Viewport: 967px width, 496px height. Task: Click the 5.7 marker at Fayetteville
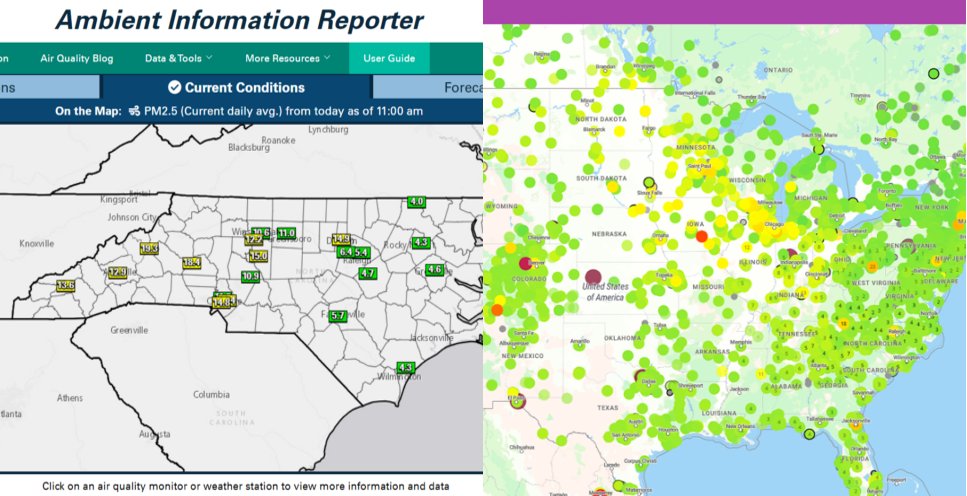point(338,315)
